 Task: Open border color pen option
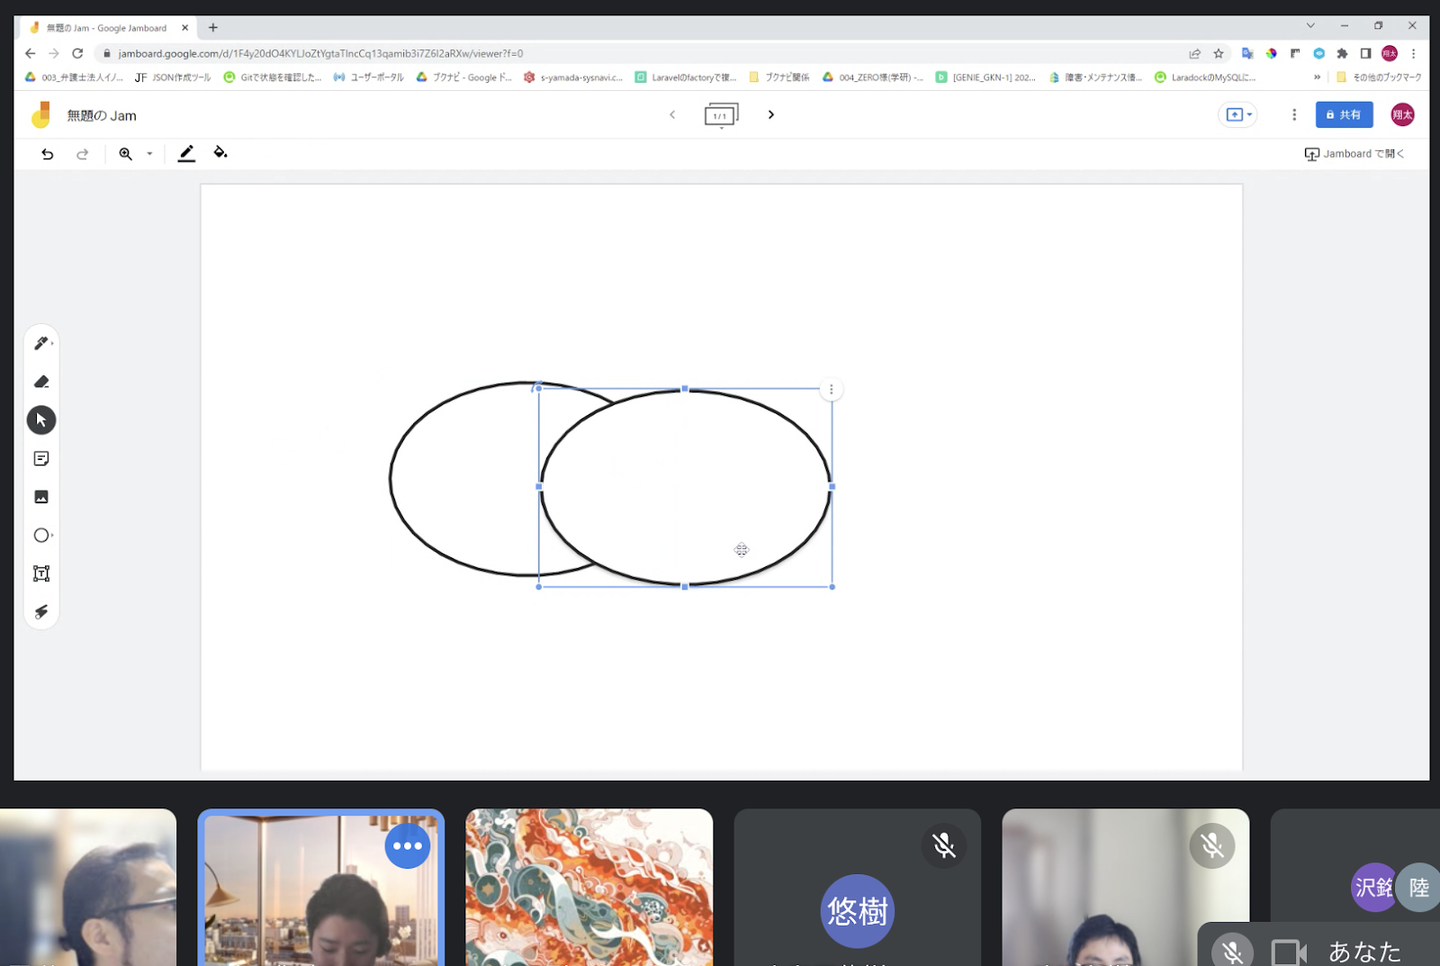[187, 153]
